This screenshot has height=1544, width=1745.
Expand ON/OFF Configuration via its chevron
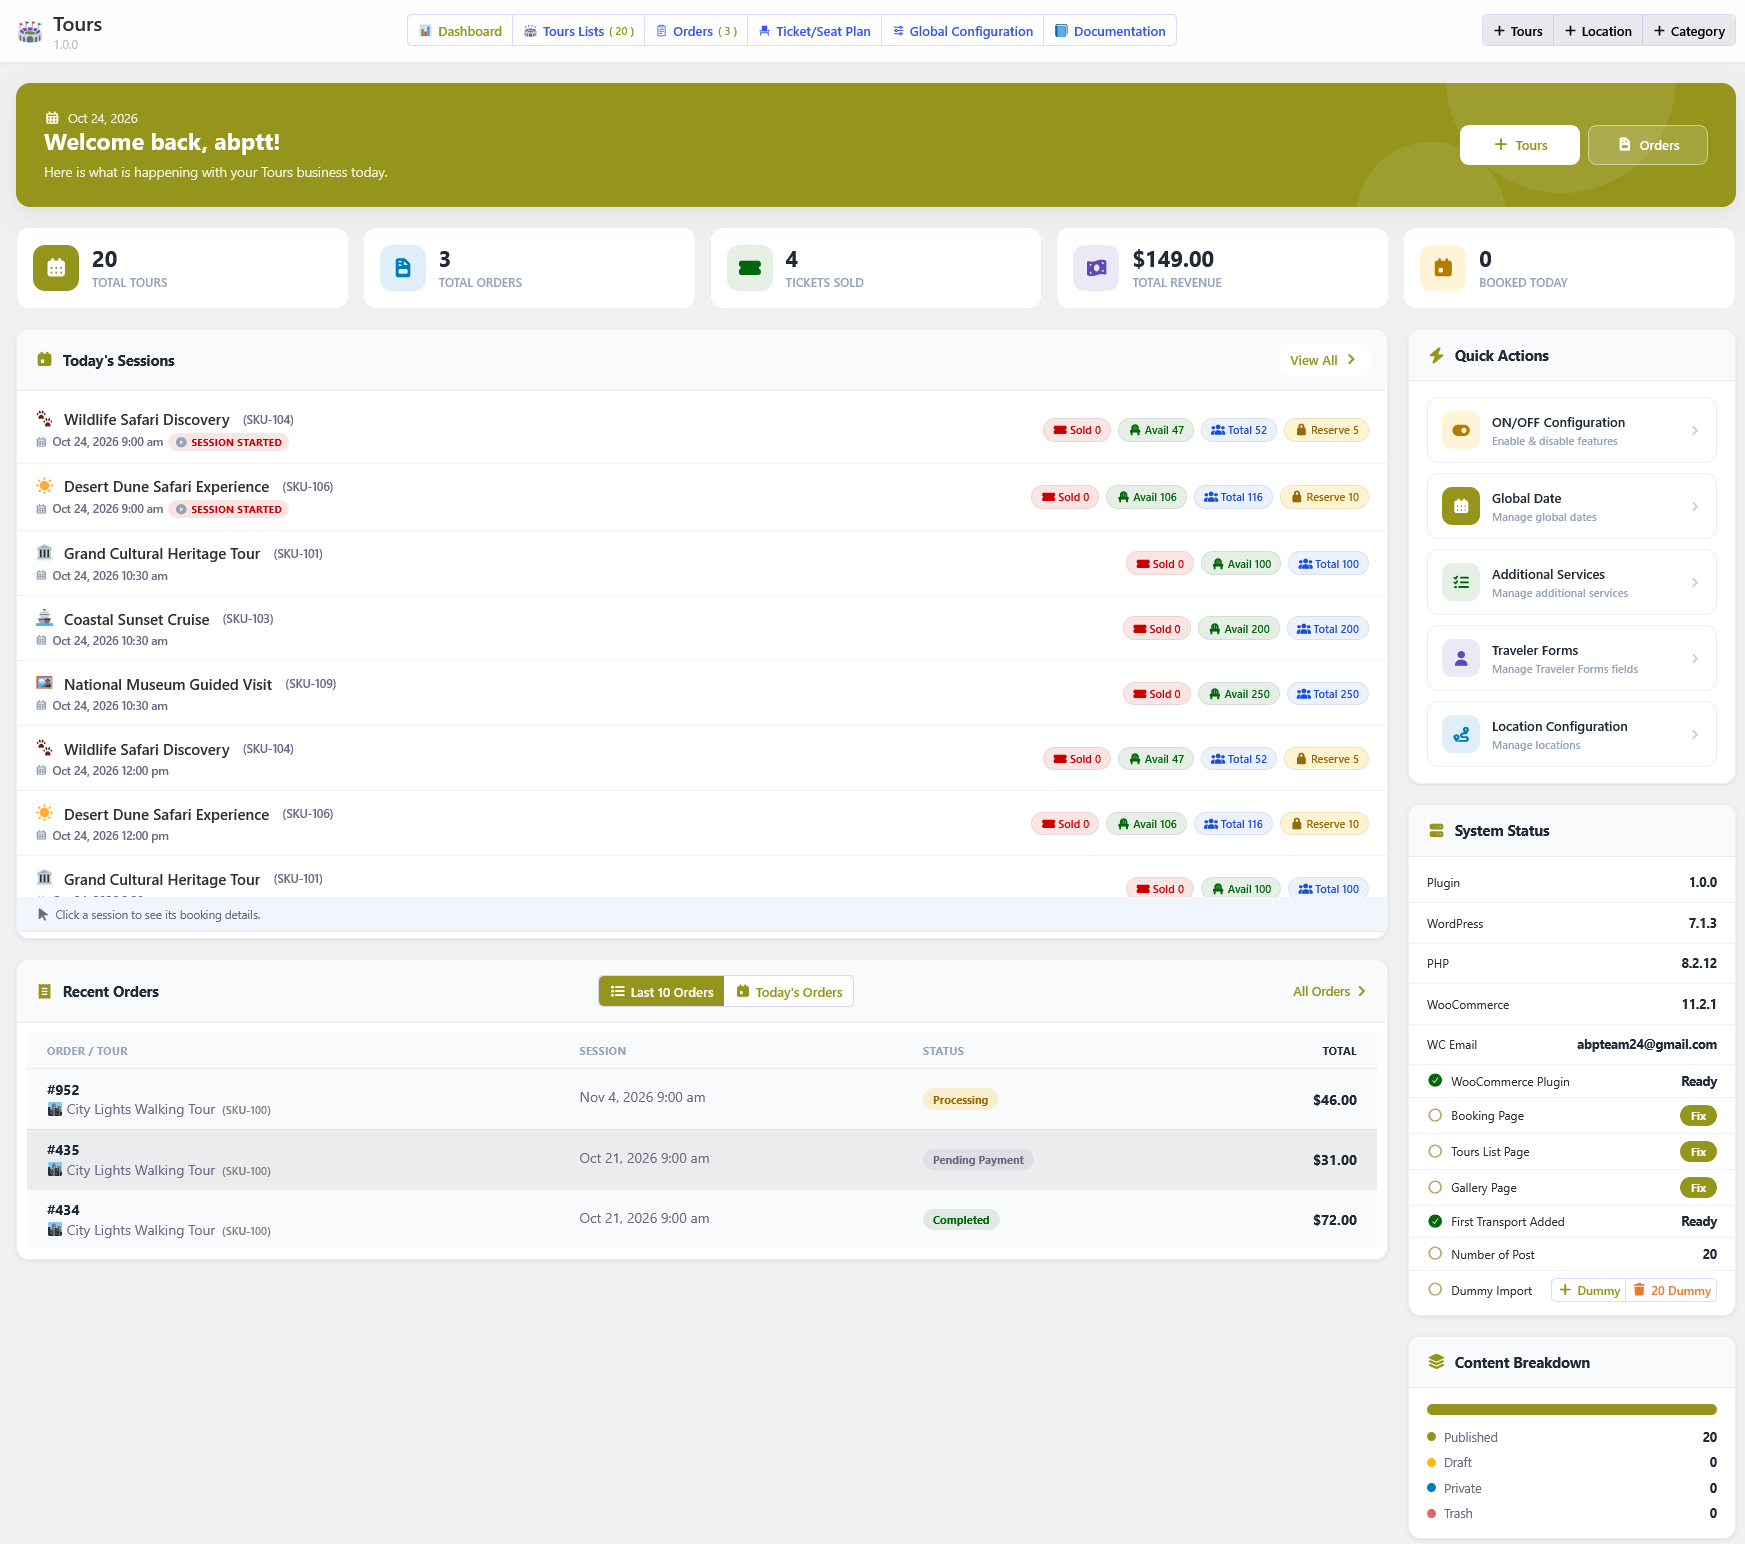click(x=1694, y=430)
